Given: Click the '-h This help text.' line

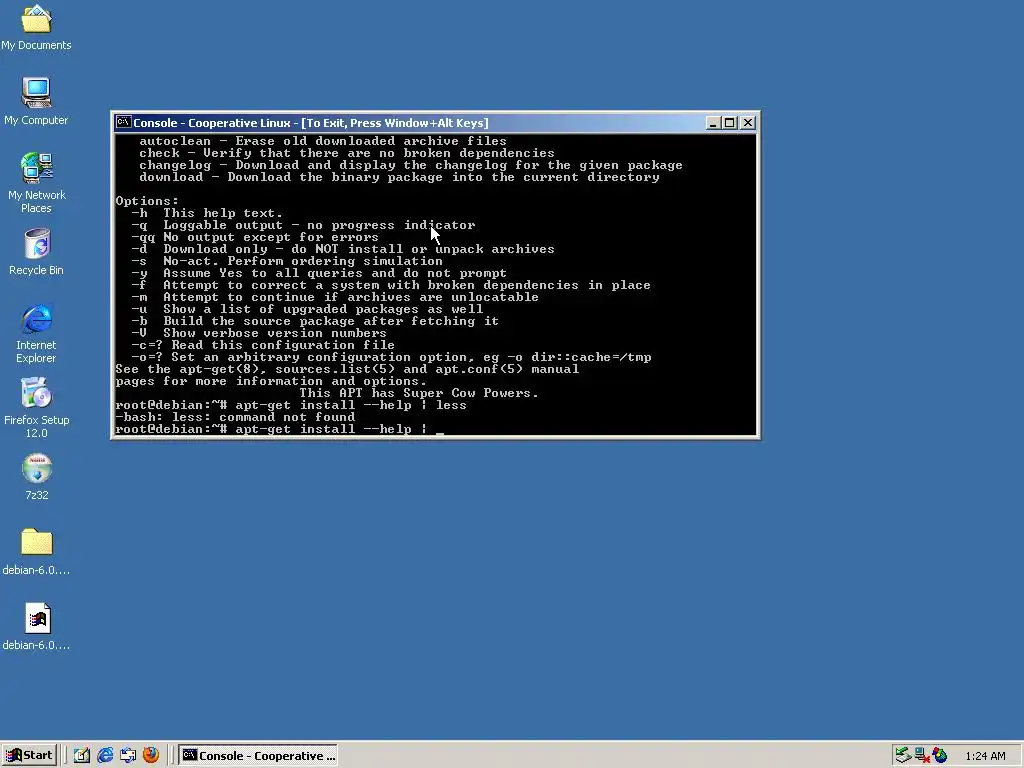Looking at the screenshot, I should 207,213.
